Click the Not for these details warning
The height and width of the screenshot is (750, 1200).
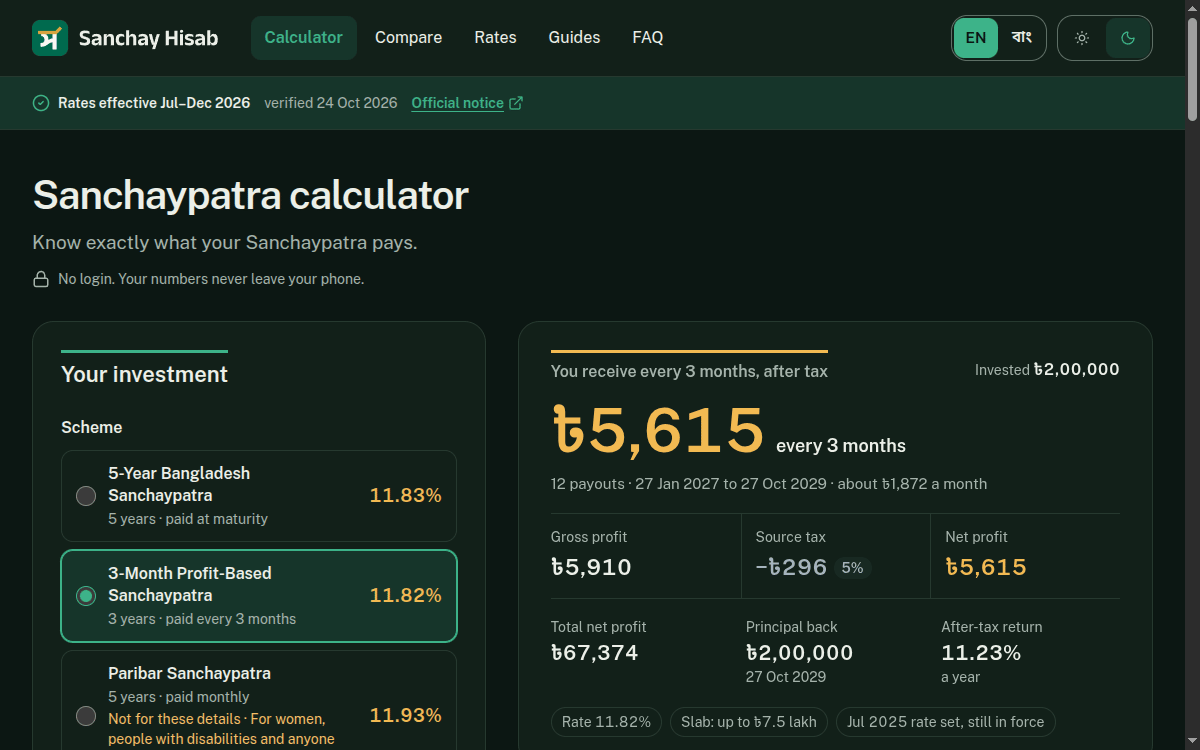(221, 729)
